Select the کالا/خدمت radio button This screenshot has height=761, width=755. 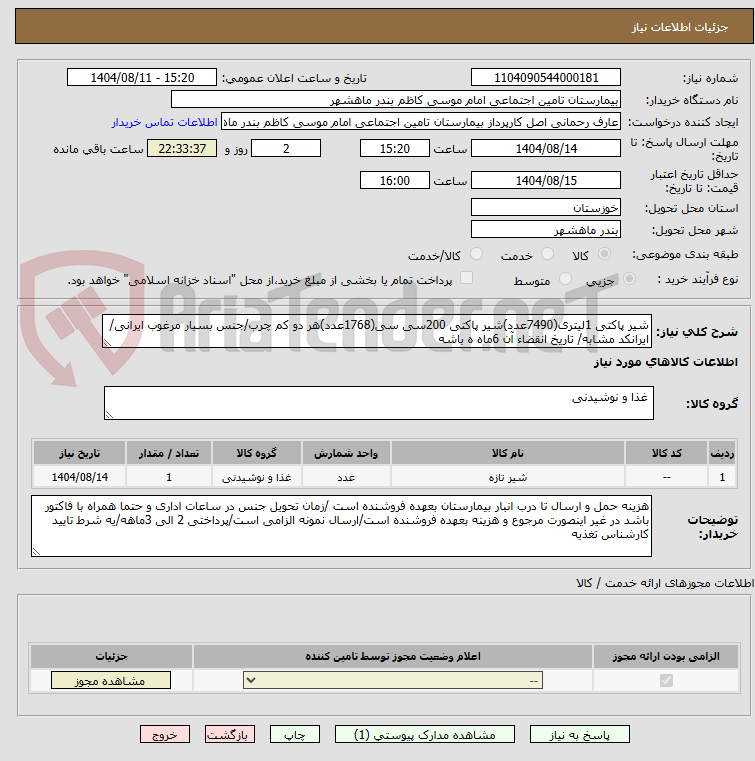pos(476,253)
